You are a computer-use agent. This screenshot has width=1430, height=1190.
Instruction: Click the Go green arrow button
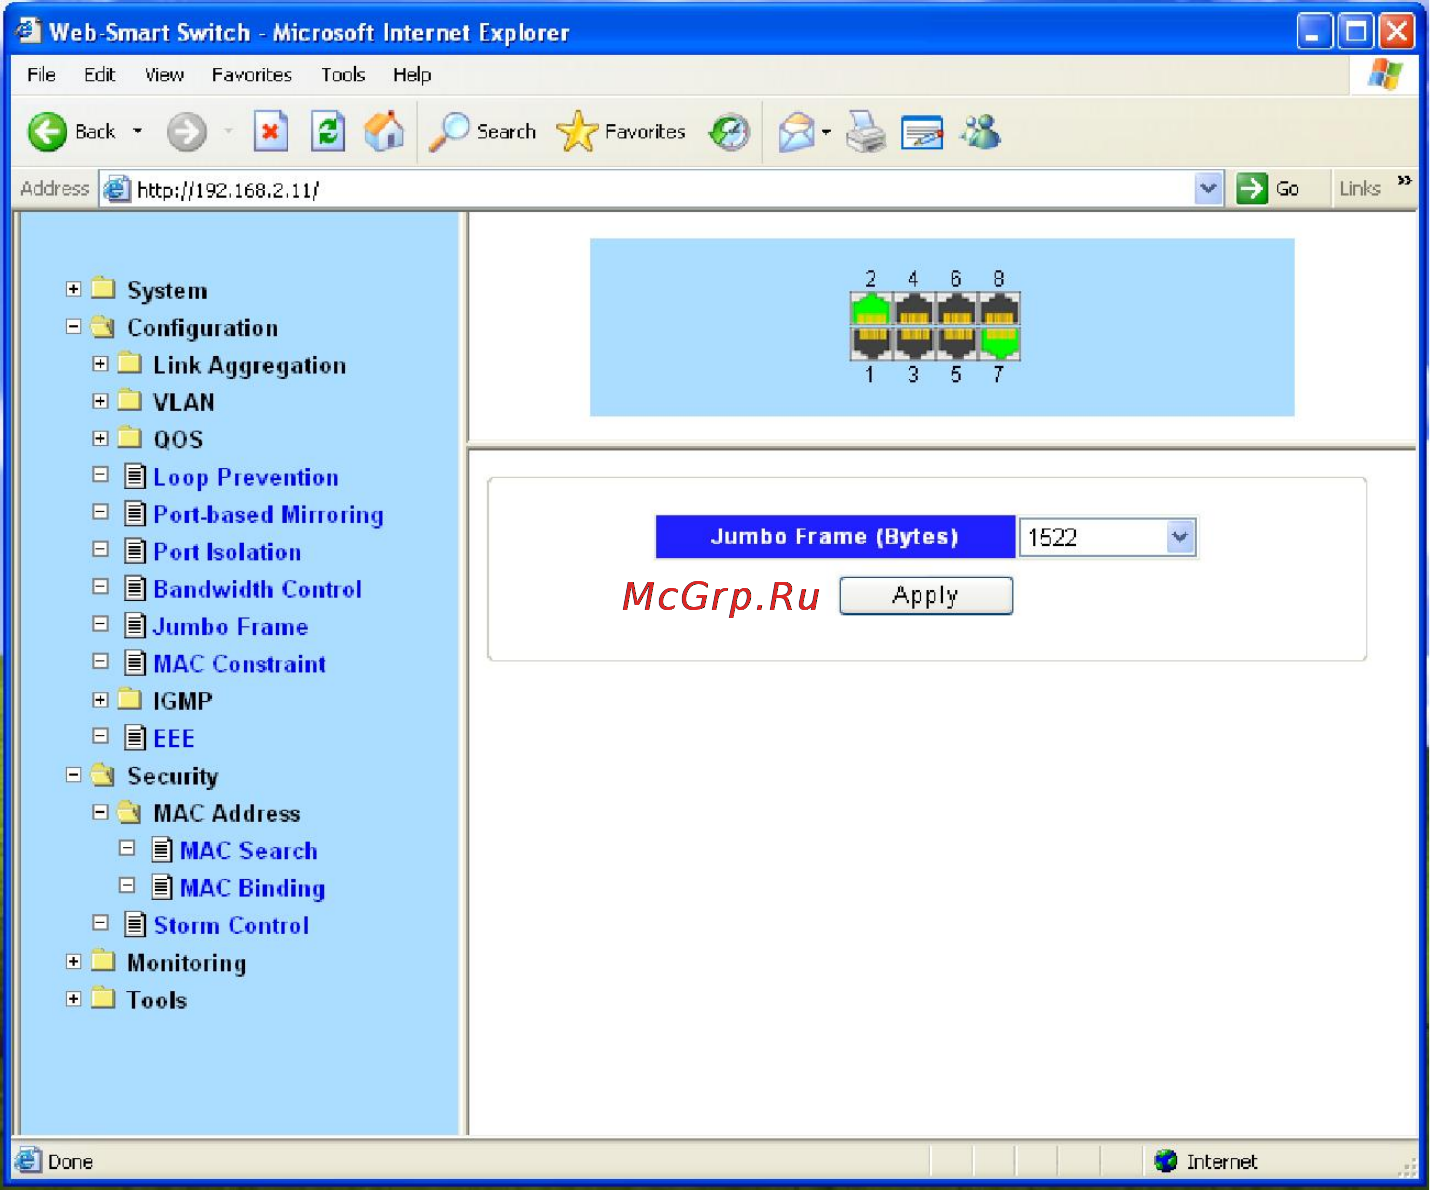1252,188
